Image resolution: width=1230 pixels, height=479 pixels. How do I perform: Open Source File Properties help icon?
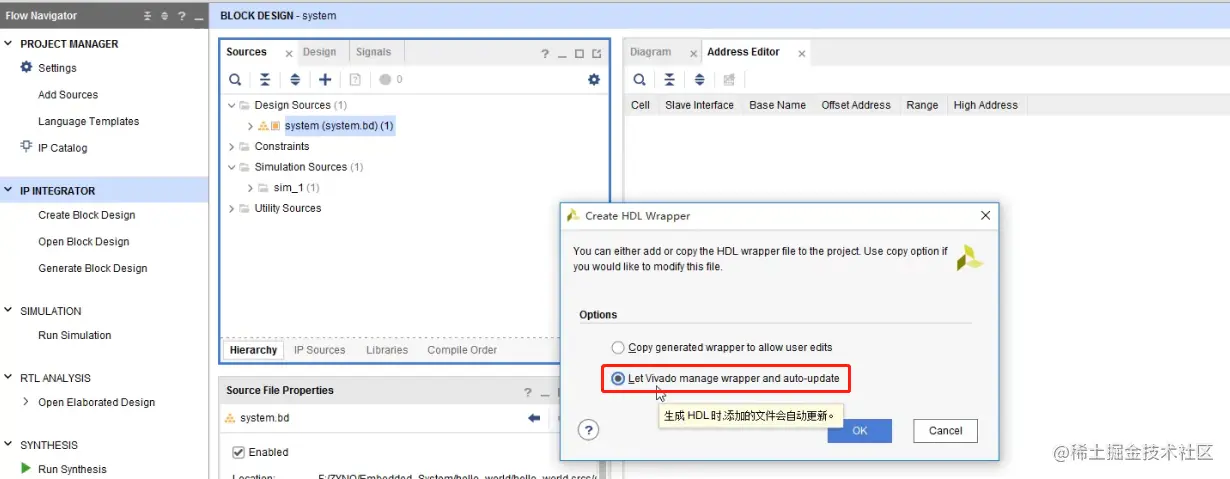click(528, 393)
